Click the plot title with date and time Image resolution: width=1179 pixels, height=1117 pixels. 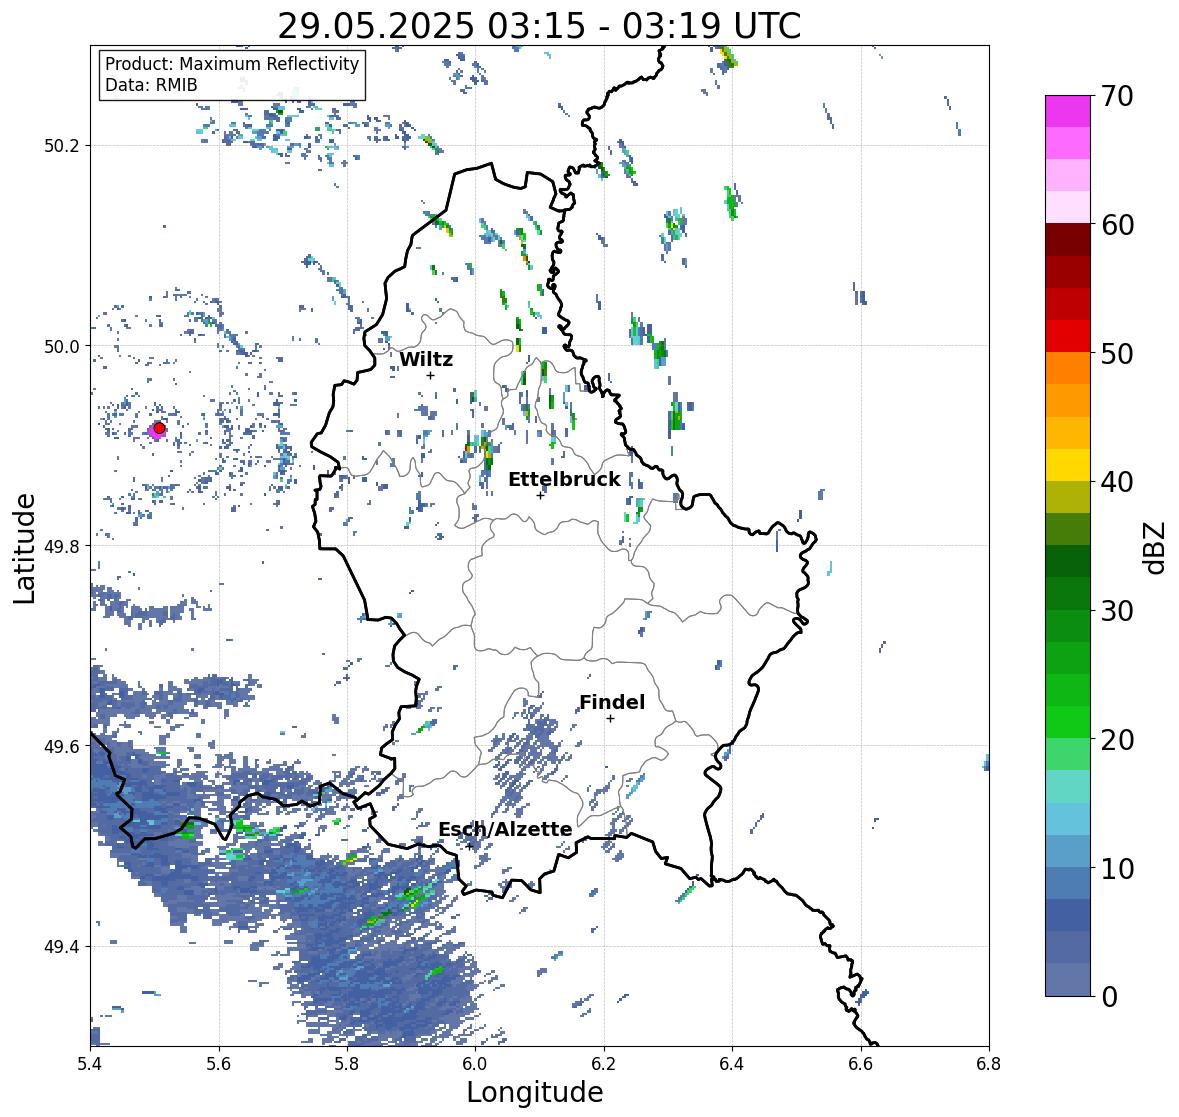tap(539, 26)
